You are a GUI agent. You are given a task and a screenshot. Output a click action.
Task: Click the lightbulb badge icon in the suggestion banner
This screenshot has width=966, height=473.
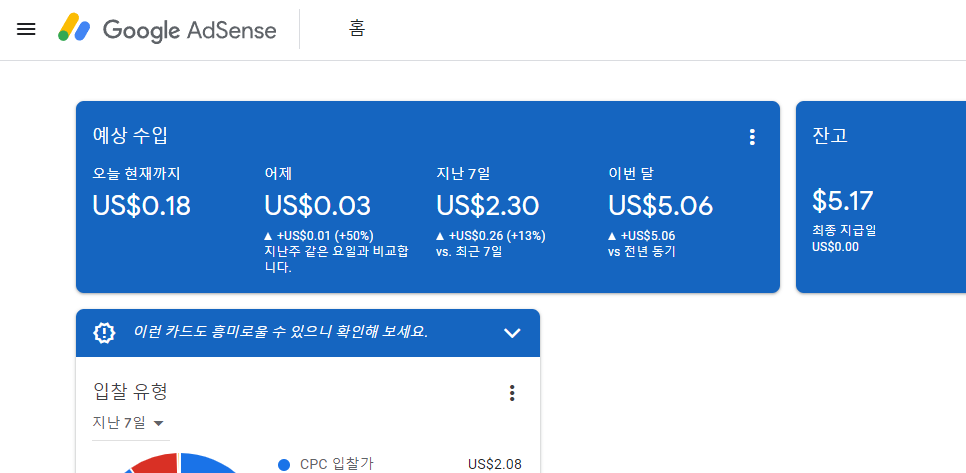pos(104,333)
